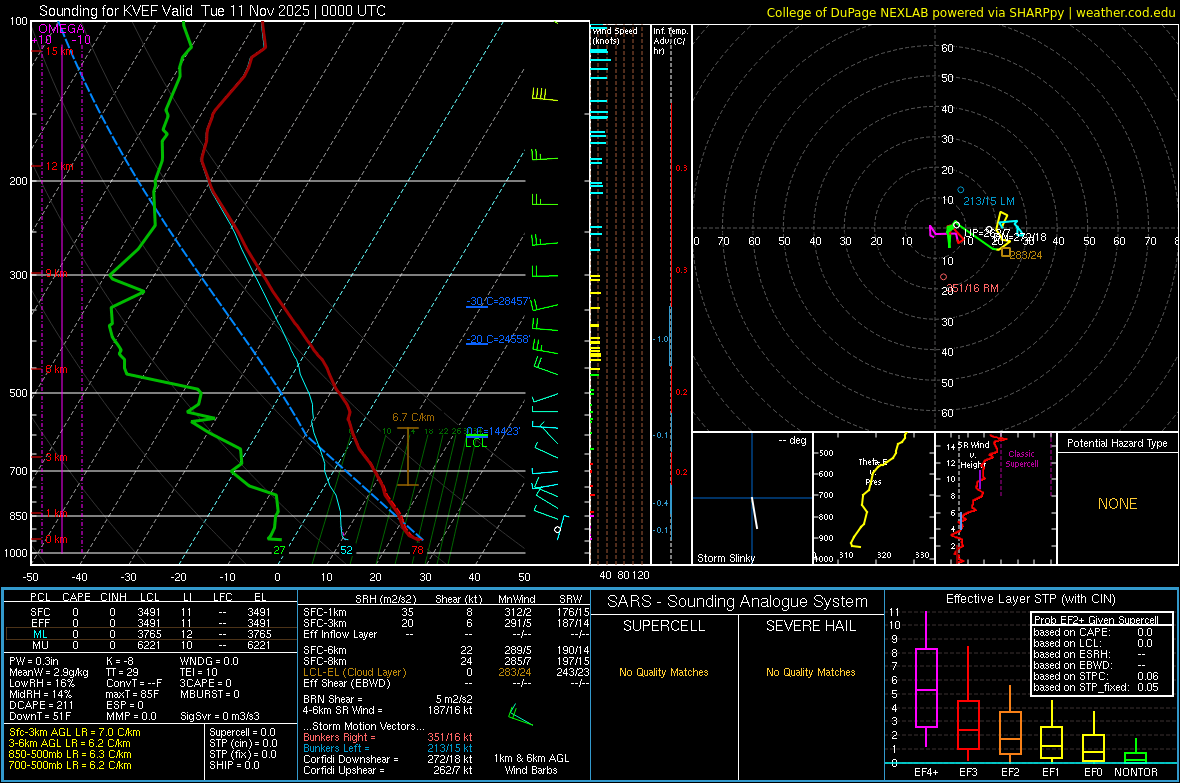Viewport: 1180px width, 783px height.
Task: Click the Prob EF2+ Given Supercell heading
Action: [1096, 620]
